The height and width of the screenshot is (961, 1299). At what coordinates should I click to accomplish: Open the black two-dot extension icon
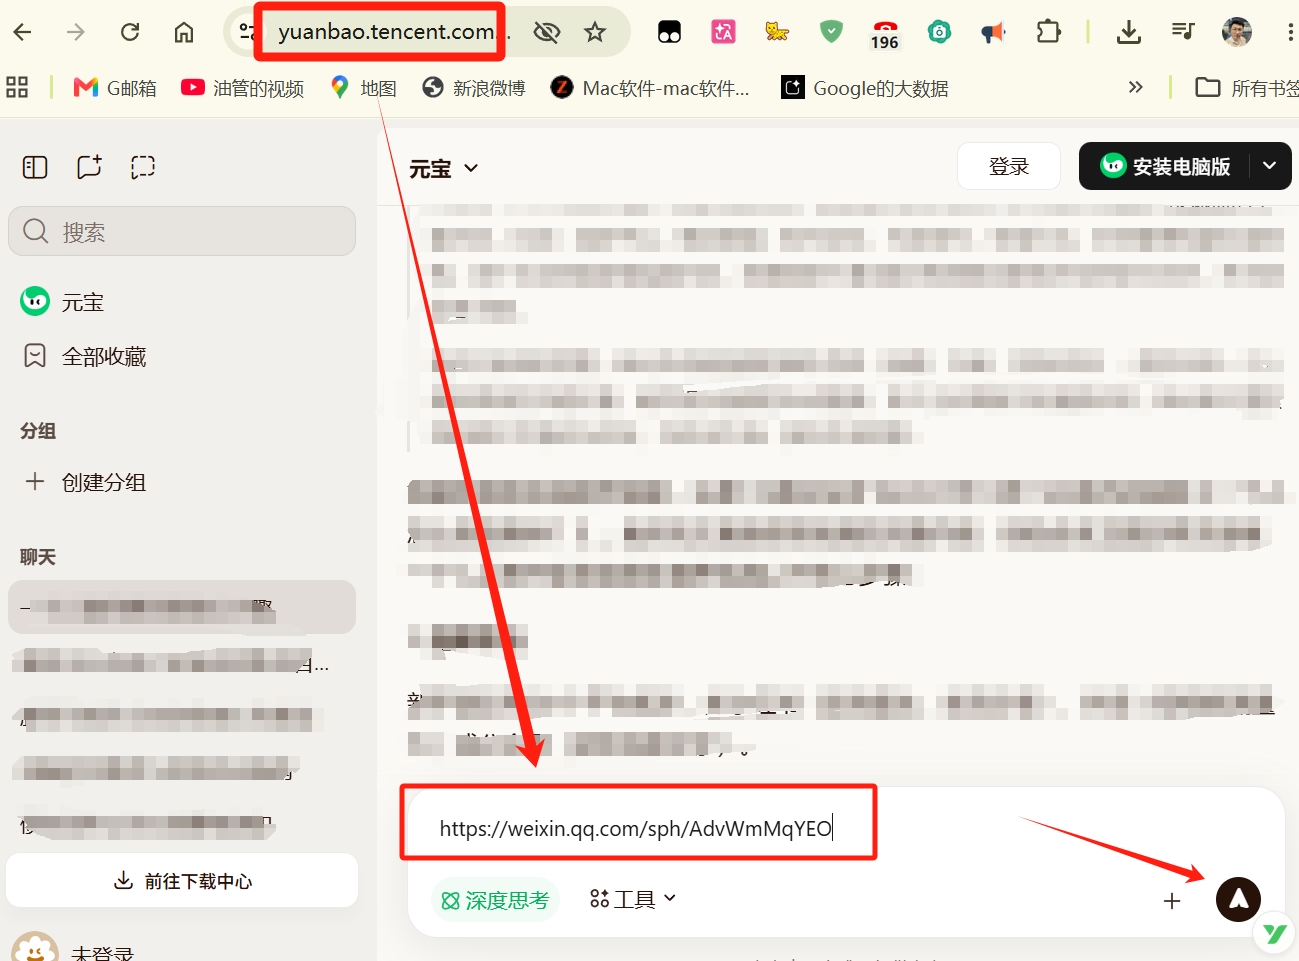click(669, 32)
